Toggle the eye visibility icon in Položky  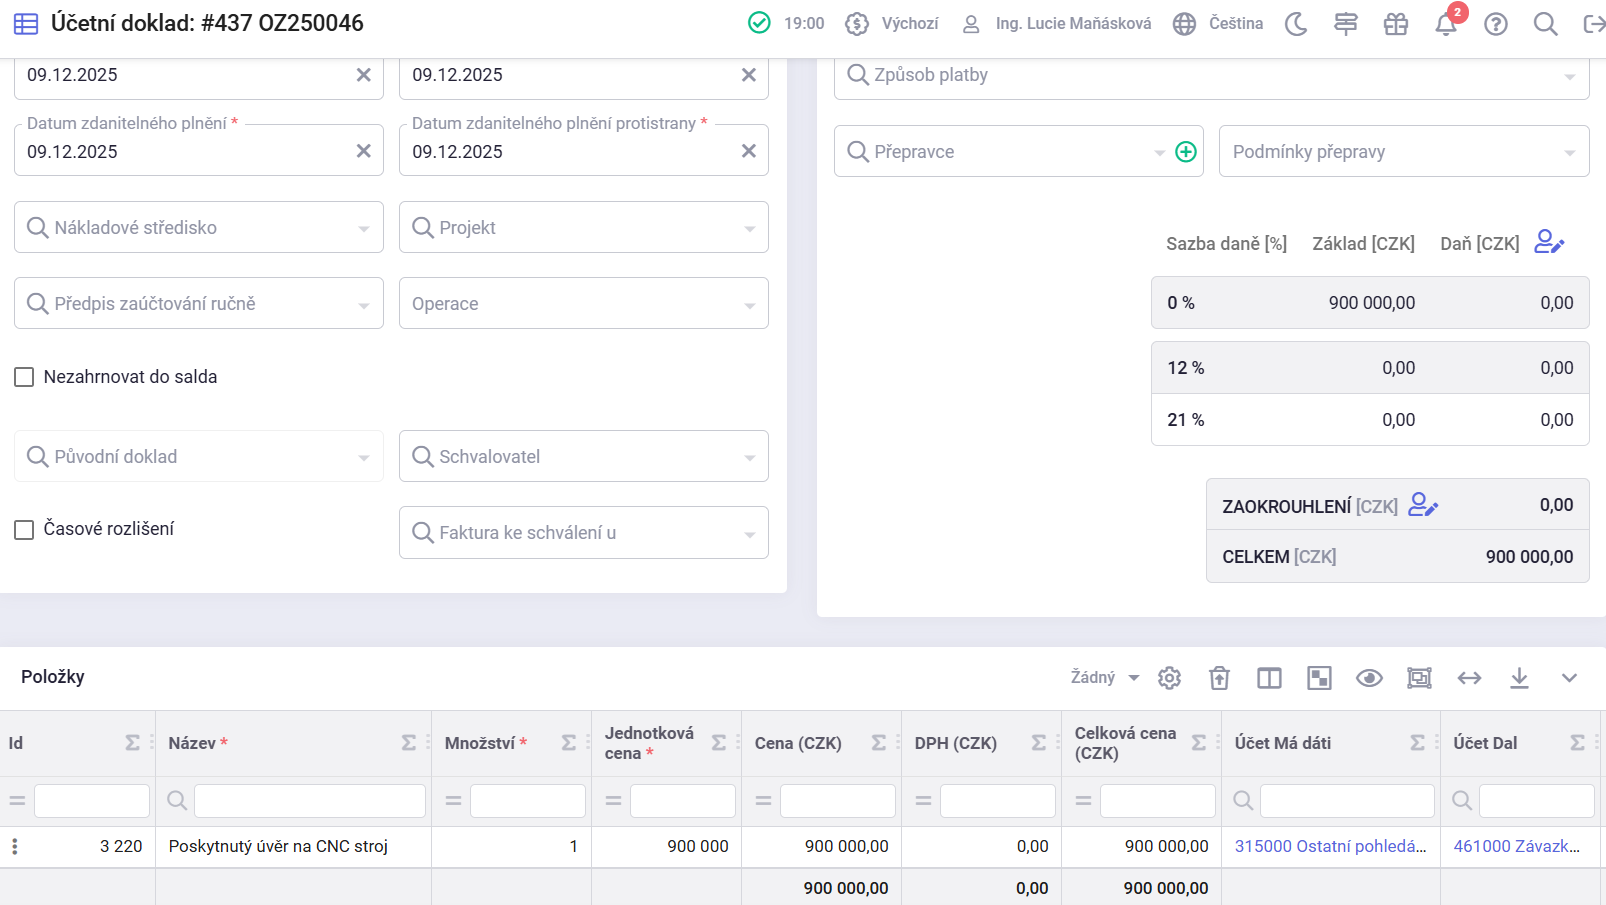pos(1369,678)
